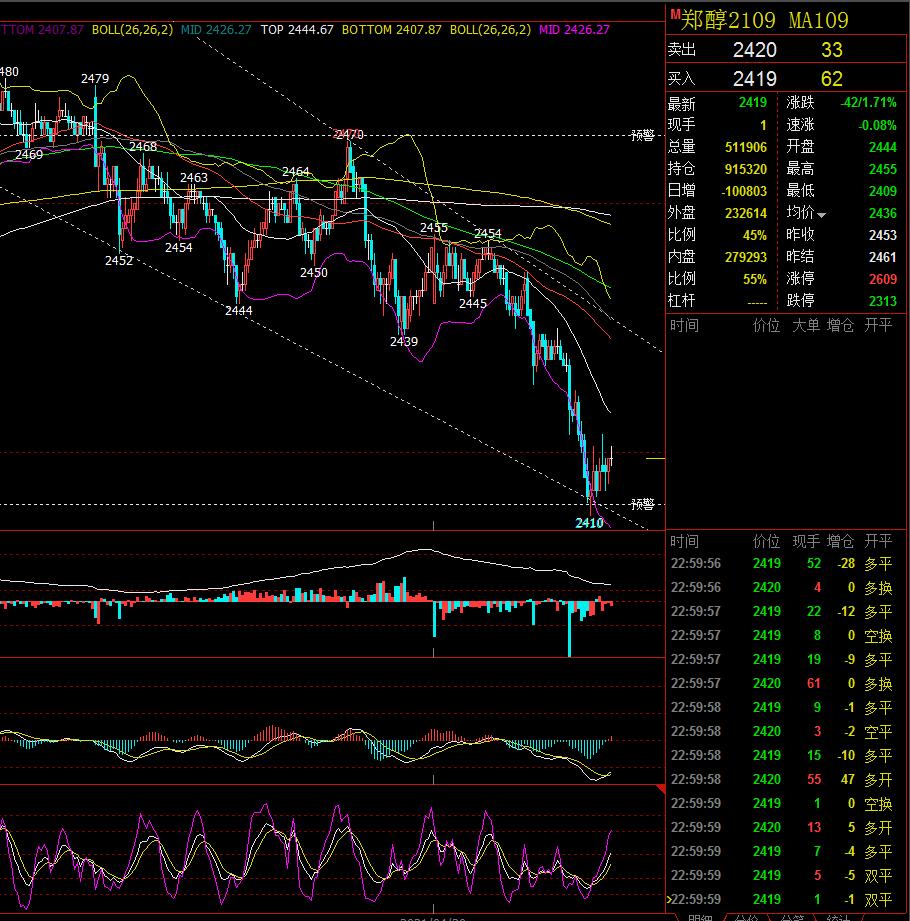
Task: Click the 2464 price label on chart
Action: [296, 172]
